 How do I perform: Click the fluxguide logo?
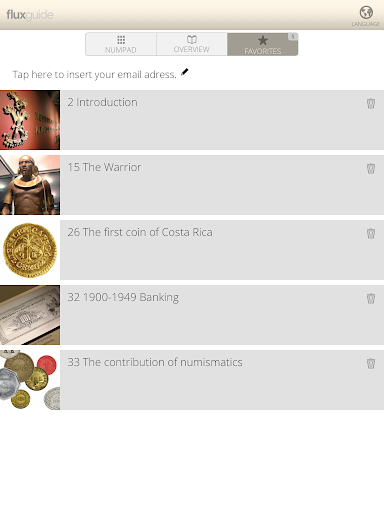[x=30, y=15]
